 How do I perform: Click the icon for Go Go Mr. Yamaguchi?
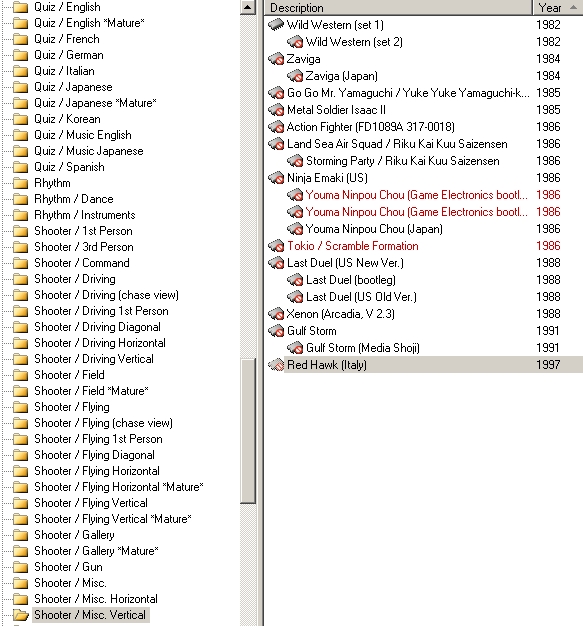point(276,93)
